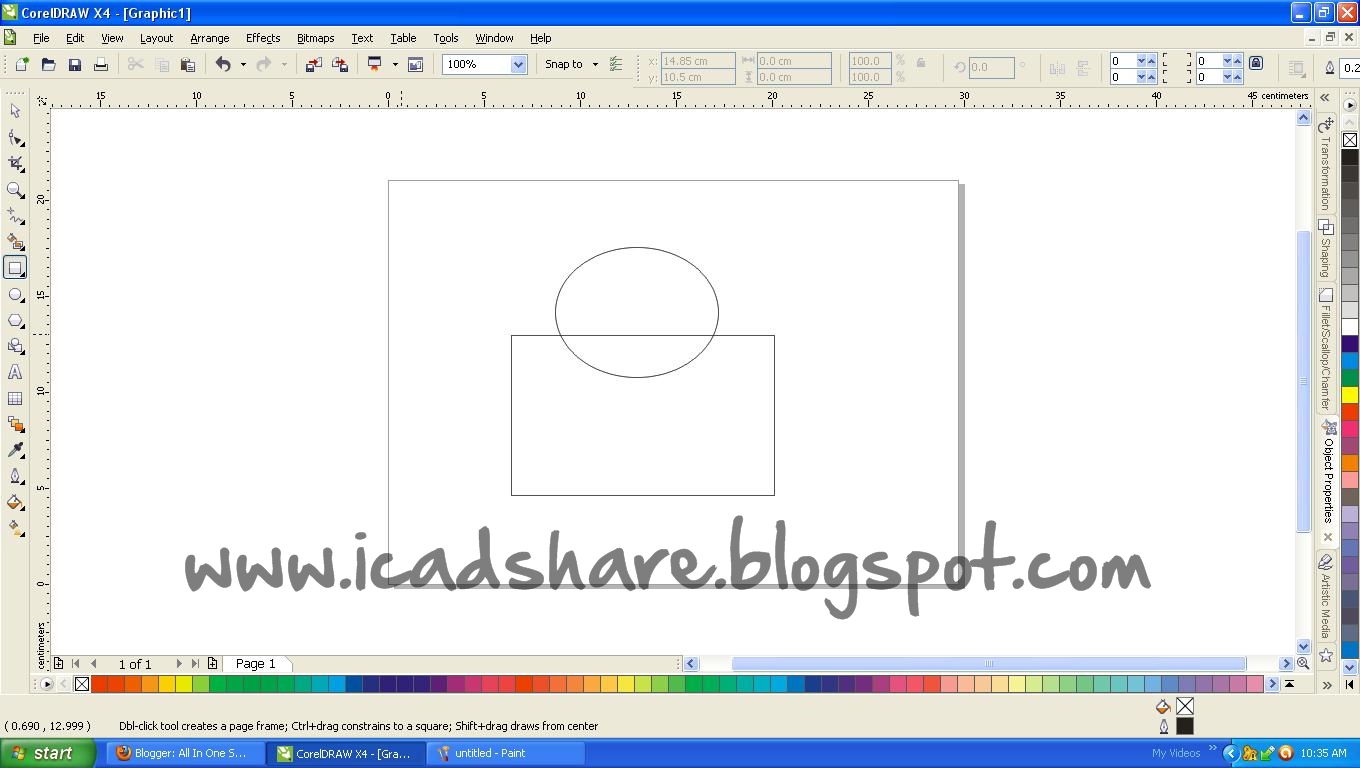1360x768 pixels.
Task: Select the Interactive Blend tool
Action: tap(15, 424)
